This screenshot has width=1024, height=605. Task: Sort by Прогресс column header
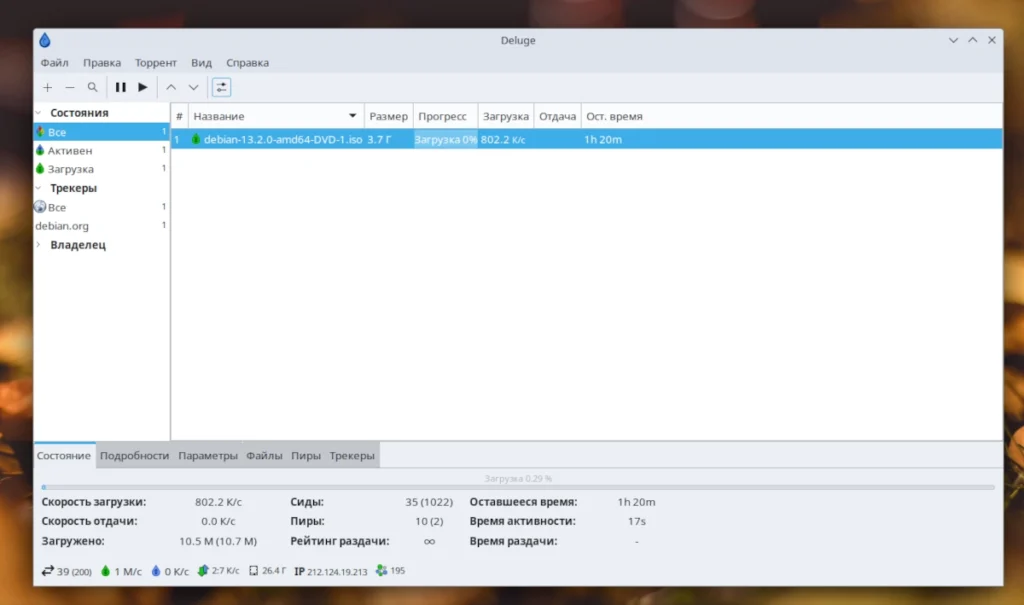[x=445, y=116]
